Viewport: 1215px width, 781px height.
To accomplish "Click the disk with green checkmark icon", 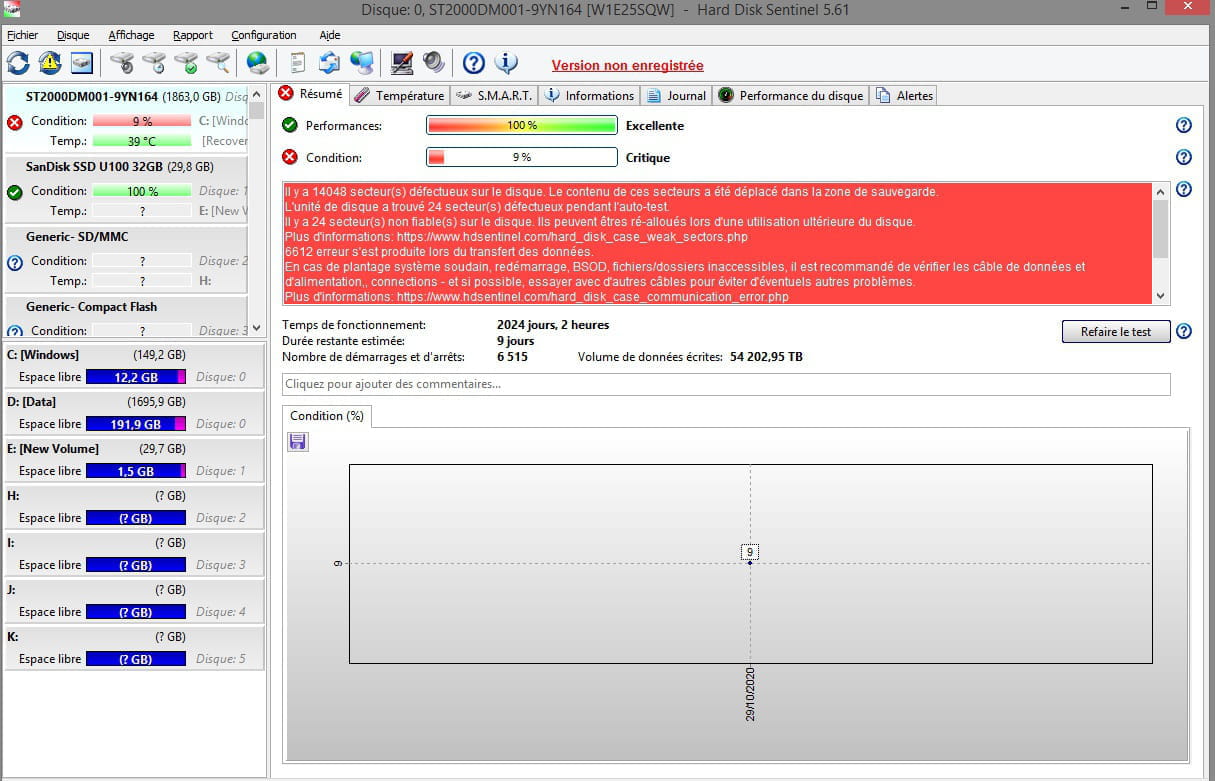I will pos(185,63).
